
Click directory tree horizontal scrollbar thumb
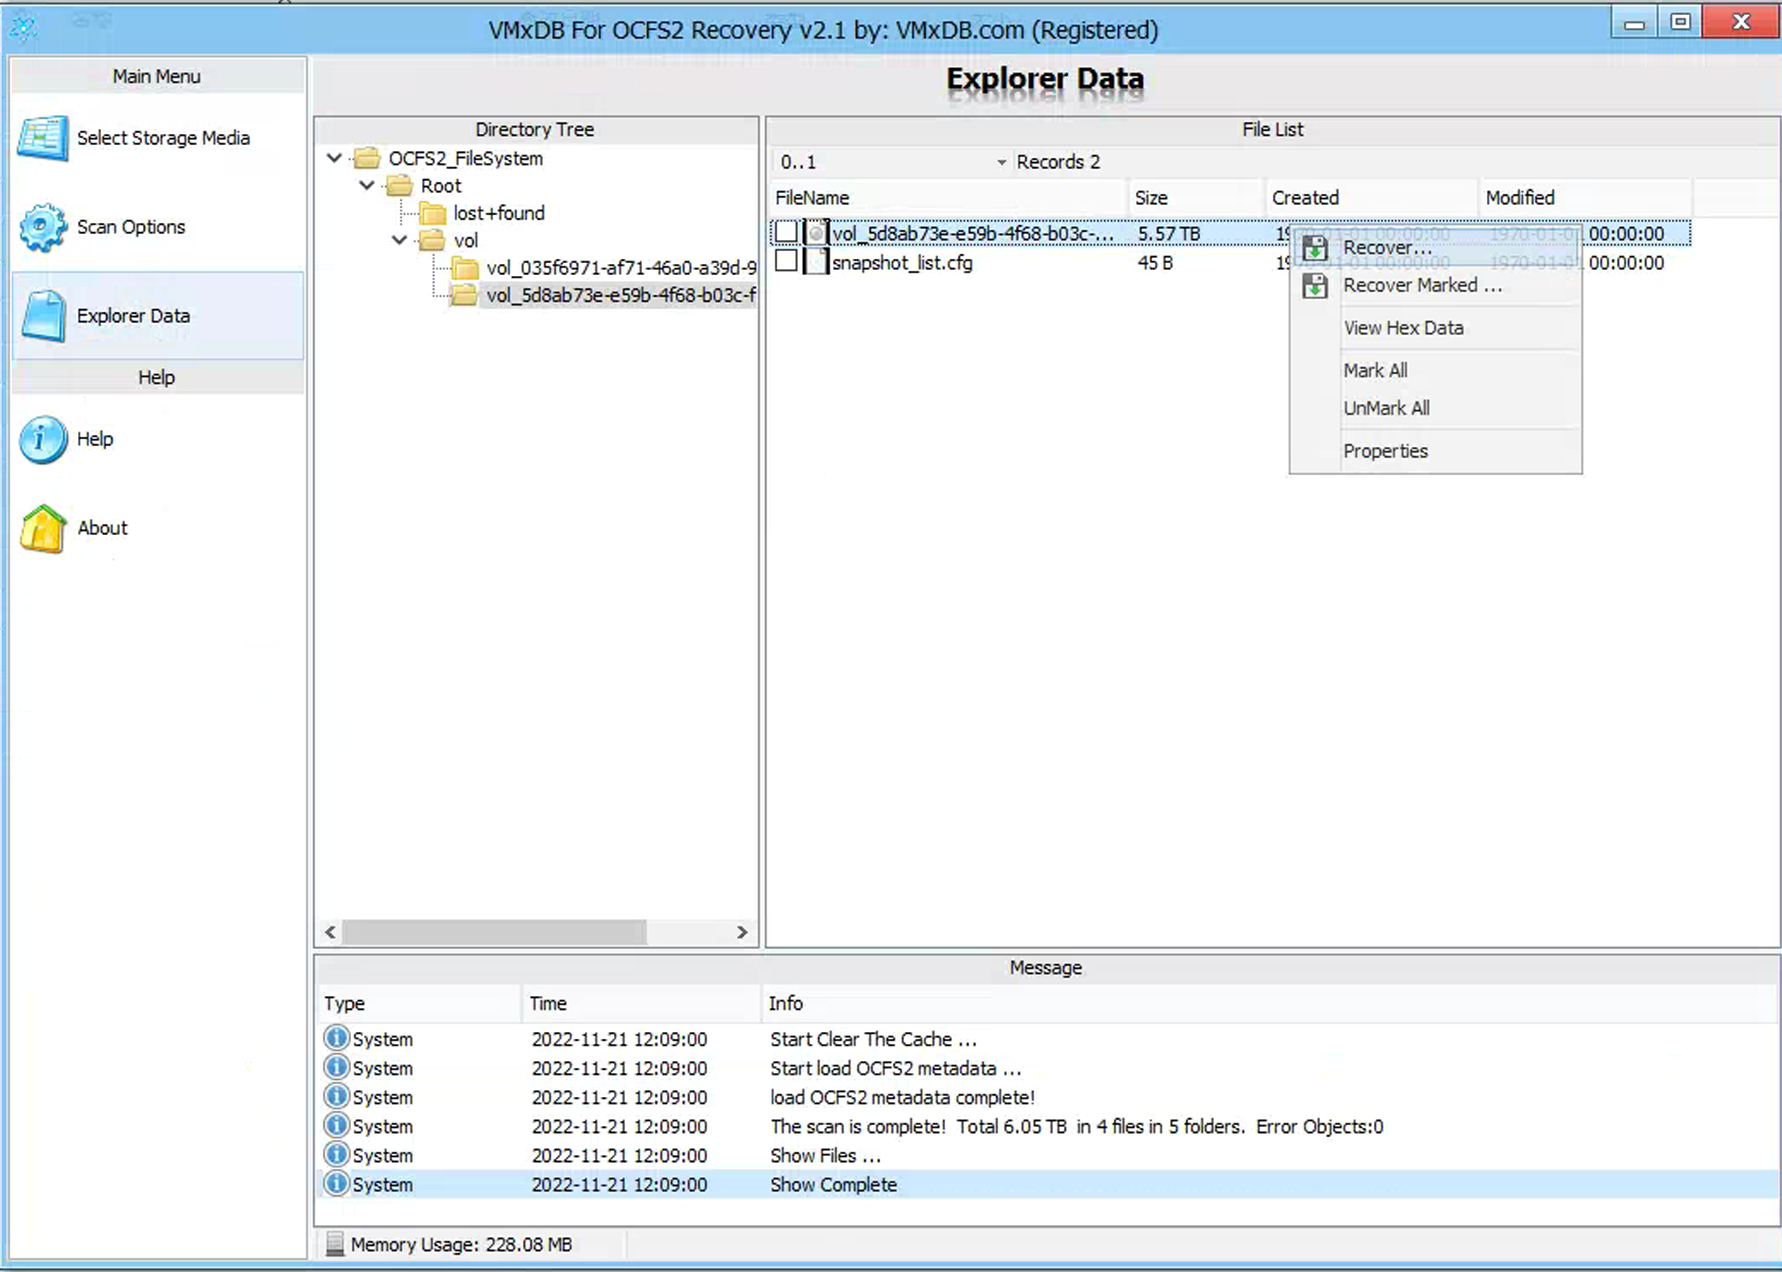point(494,932)
